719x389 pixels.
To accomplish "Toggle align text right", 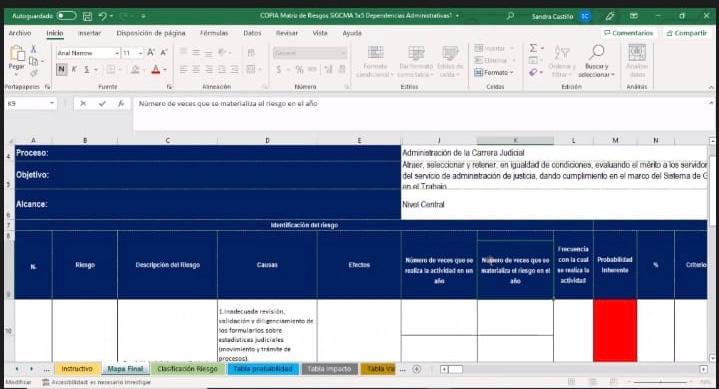I will point(209,69).
